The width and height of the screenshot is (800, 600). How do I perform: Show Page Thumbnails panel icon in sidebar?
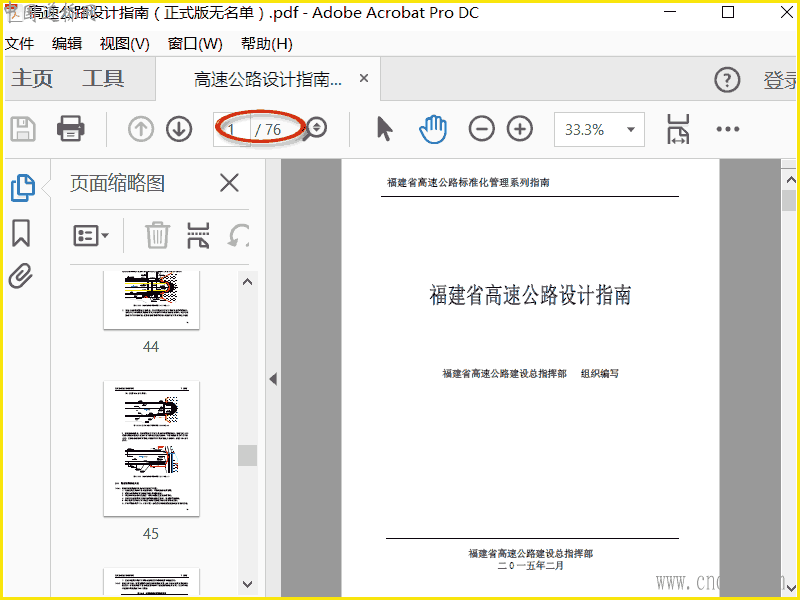pyautogui.click(x=23, y=188)
